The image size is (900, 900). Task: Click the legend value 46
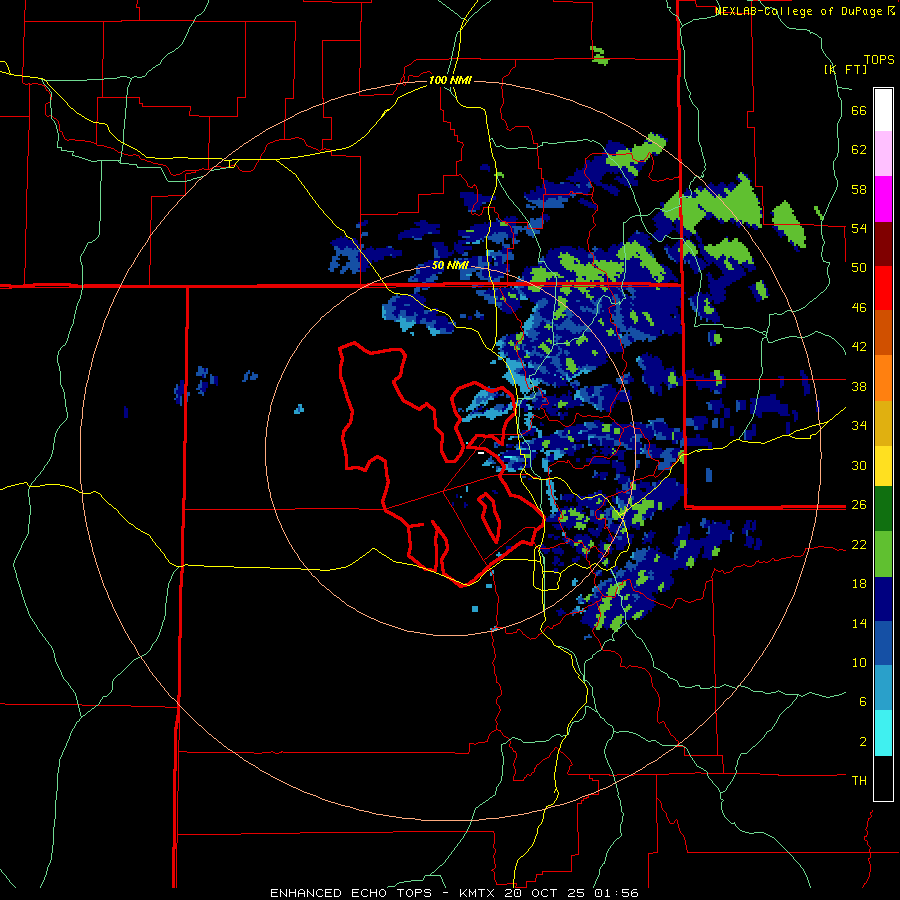(x=859, y=307)
